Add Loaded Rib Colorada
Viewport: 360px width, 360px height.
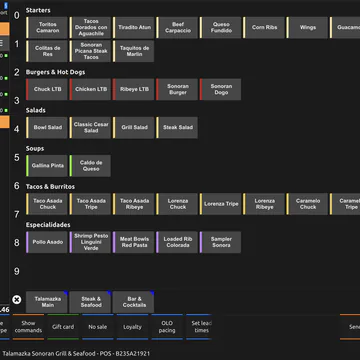(x=177, y=242)
